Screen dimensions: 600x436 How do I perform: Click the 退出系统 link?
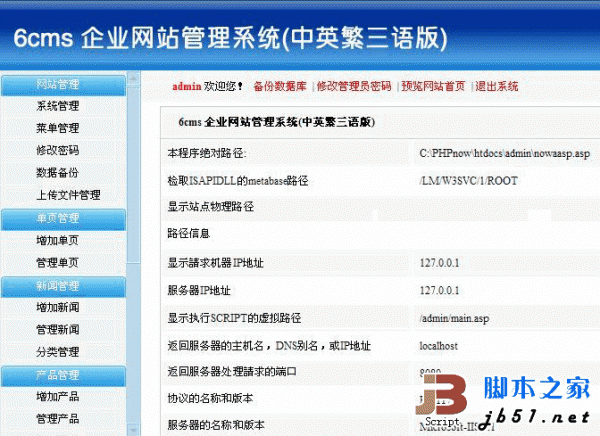click(497, 86)
